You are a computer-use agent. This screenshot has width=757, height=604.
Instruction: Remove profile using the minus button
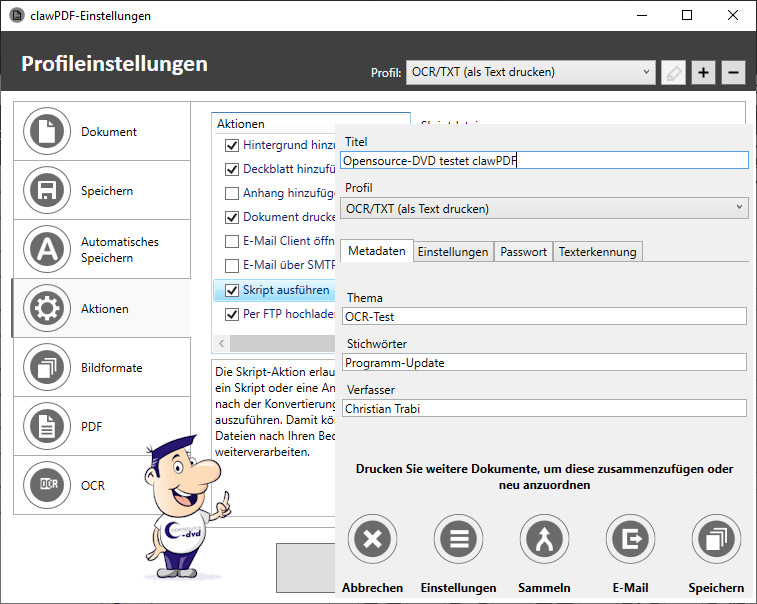click(x=733, y=72)
